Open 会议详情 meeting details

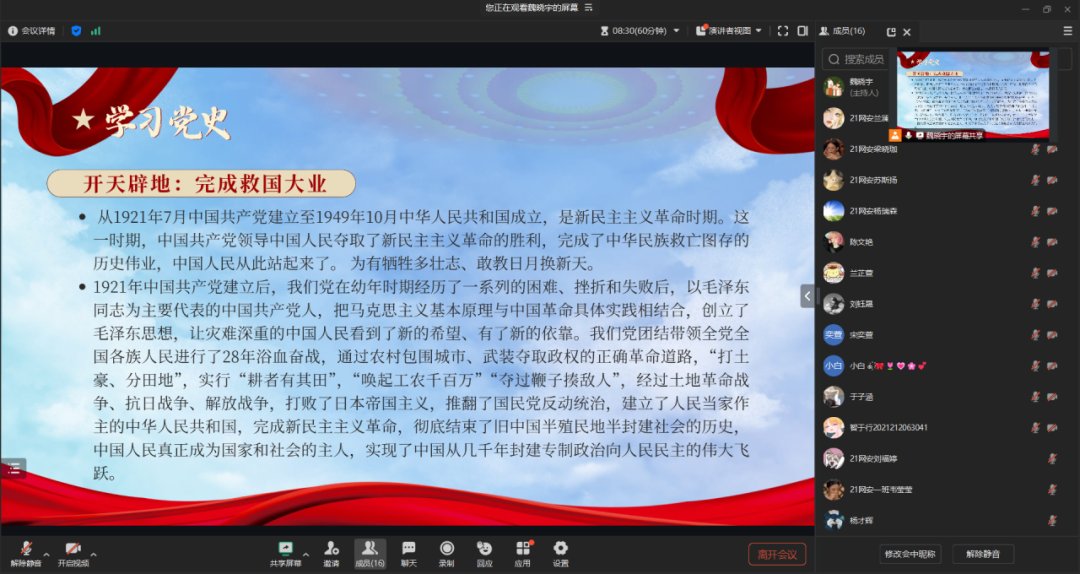pyautogui.click(x=32, y=31)
